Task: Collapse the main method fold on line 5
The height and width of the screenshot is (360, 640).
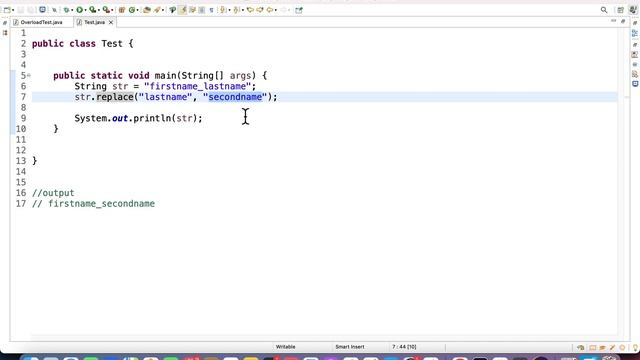Action: point(29,76)
